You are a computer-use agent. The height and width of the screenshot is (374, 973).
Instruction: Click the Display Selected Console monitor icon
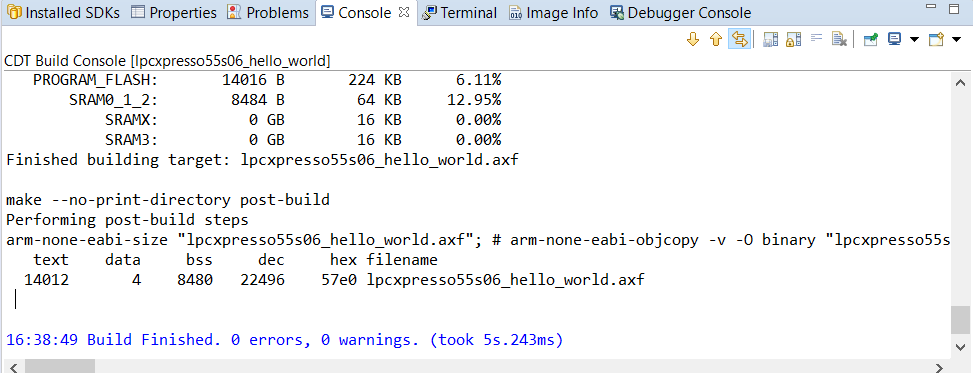pos(894,40)
